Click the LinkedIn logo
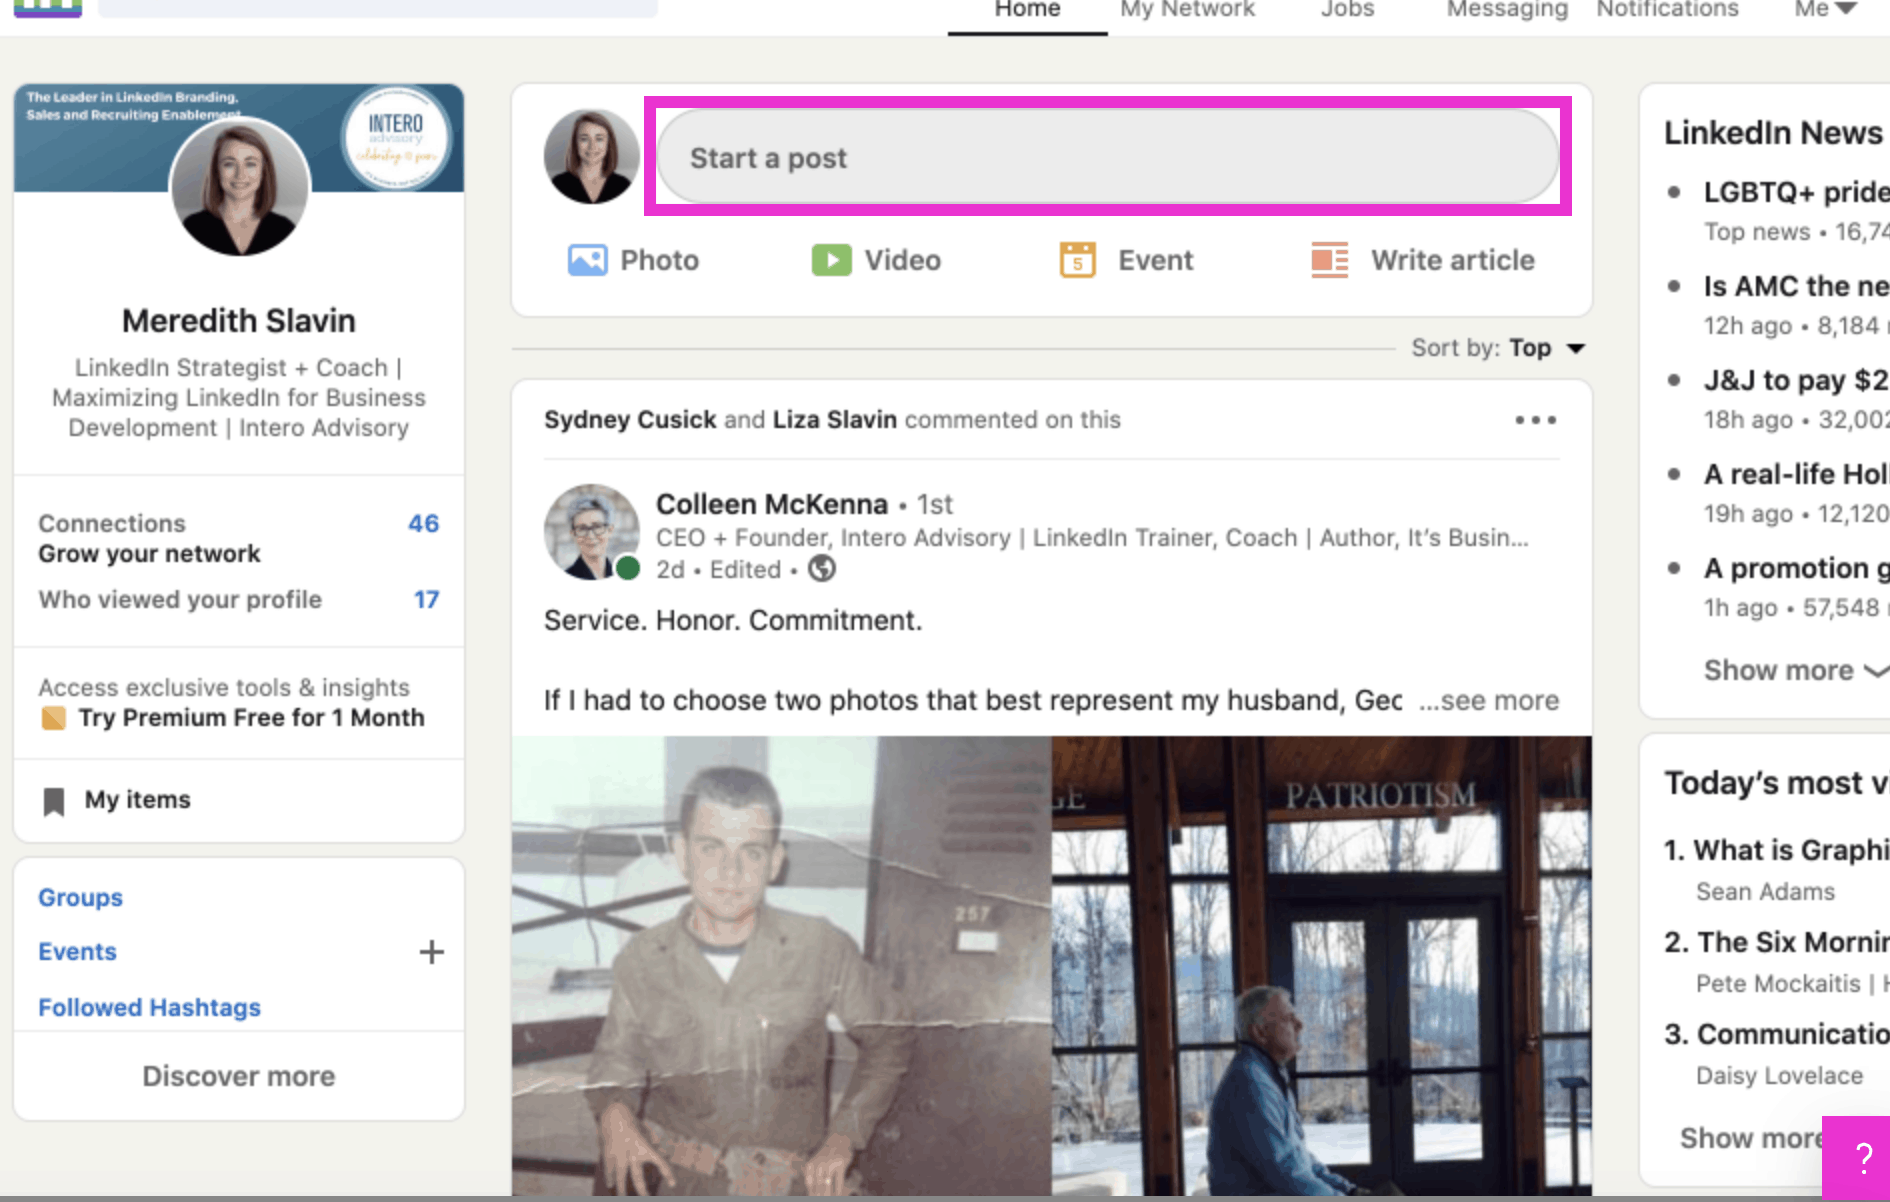The image size is (1890, 1202). (47, 10)
